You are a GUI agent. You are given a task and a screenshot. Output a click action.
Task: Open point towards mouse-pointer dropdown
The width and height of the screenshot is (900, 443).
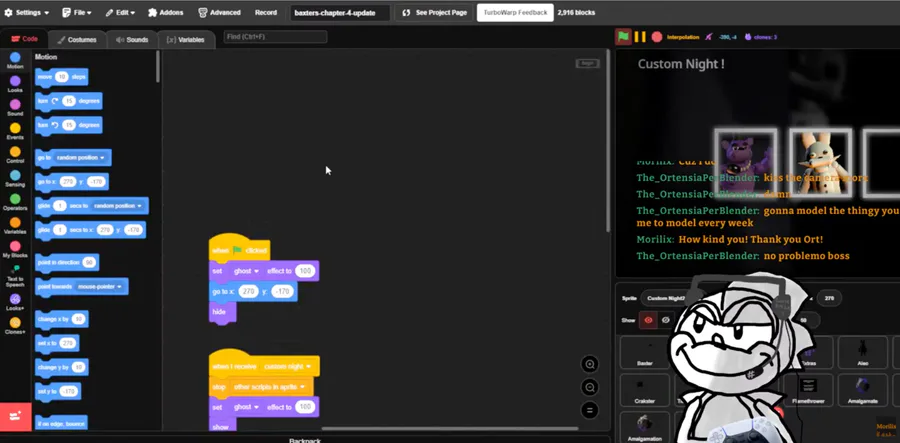100,286
